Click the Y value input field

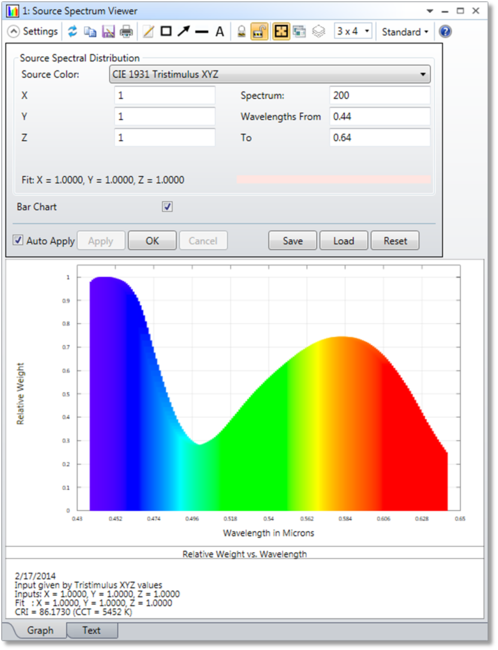tap(165, 116)
